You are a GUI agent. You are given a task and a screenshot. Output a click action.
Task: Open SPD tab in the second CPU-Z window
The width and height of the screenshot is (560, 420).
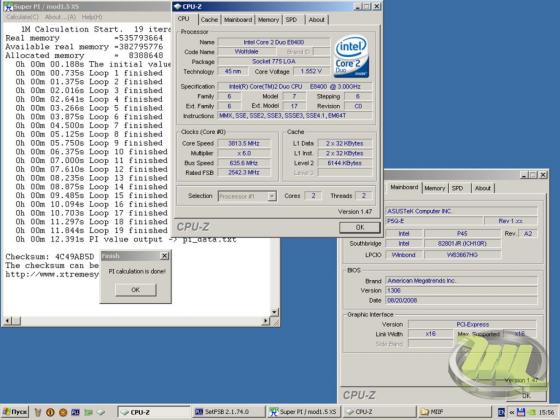coord(458,188)
